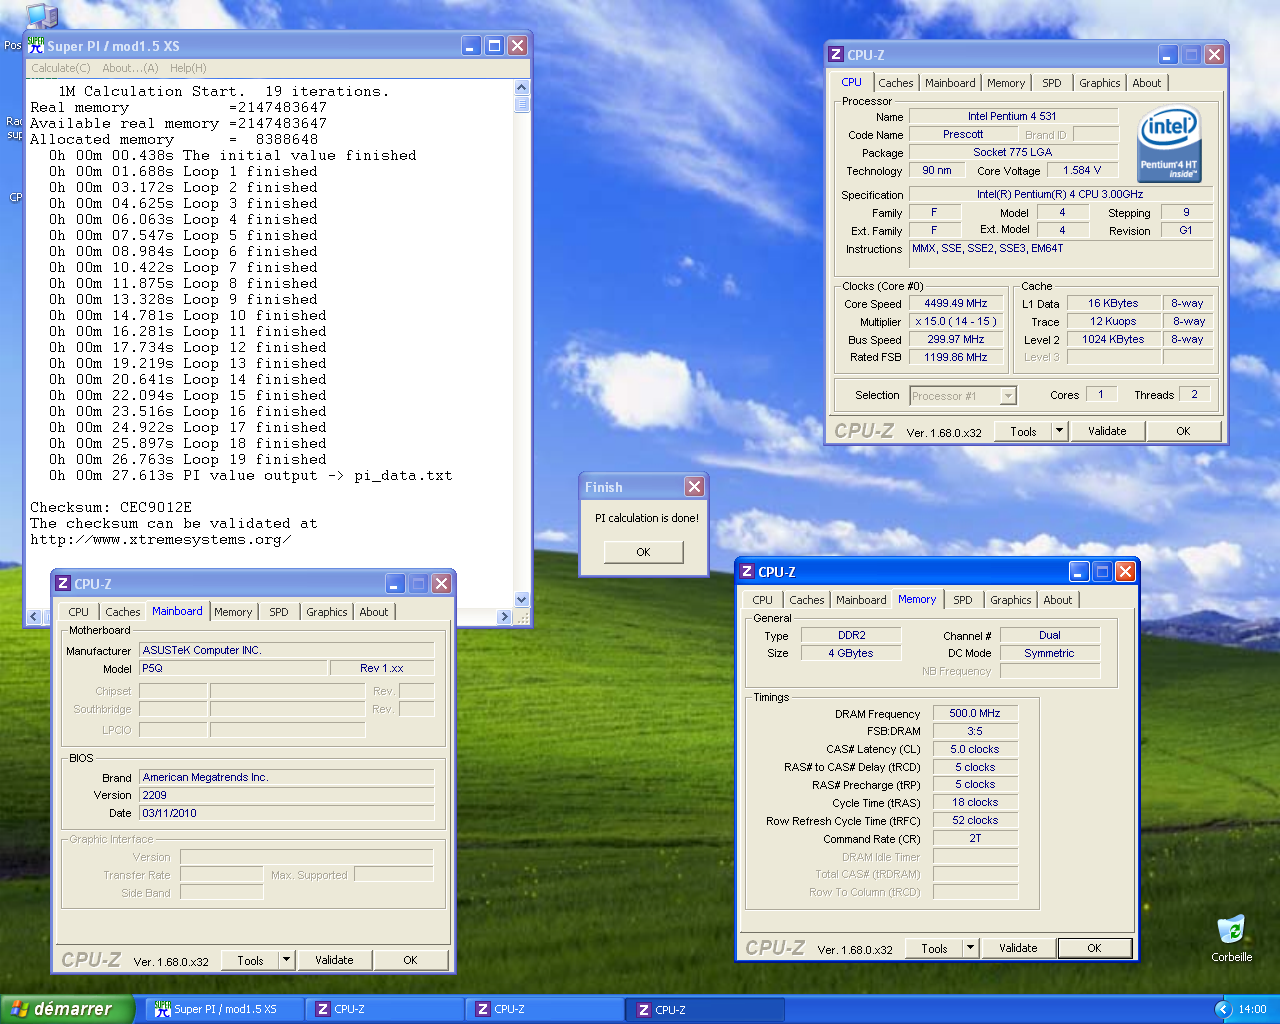1280x1024 pixels.
Task: Click the system tray arrow icon
Action: coord(1223,1010)
